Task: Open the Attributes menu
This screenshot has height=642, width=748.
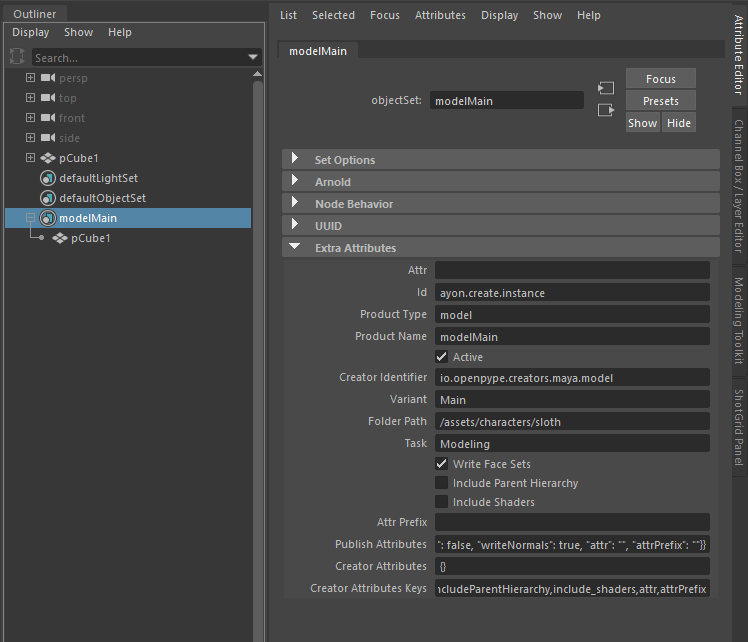Action: coord(440,15)
